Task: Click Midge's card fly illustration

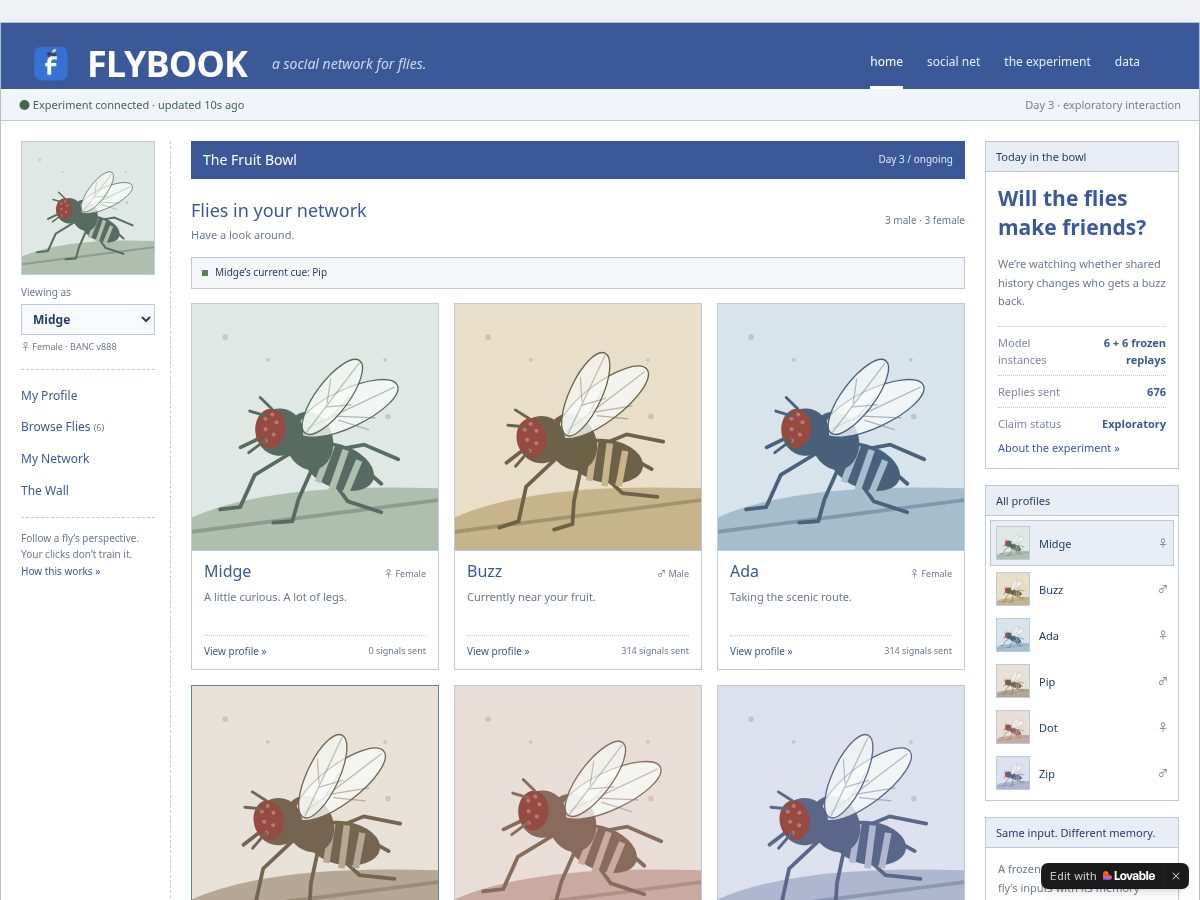Action: (315, 427)
